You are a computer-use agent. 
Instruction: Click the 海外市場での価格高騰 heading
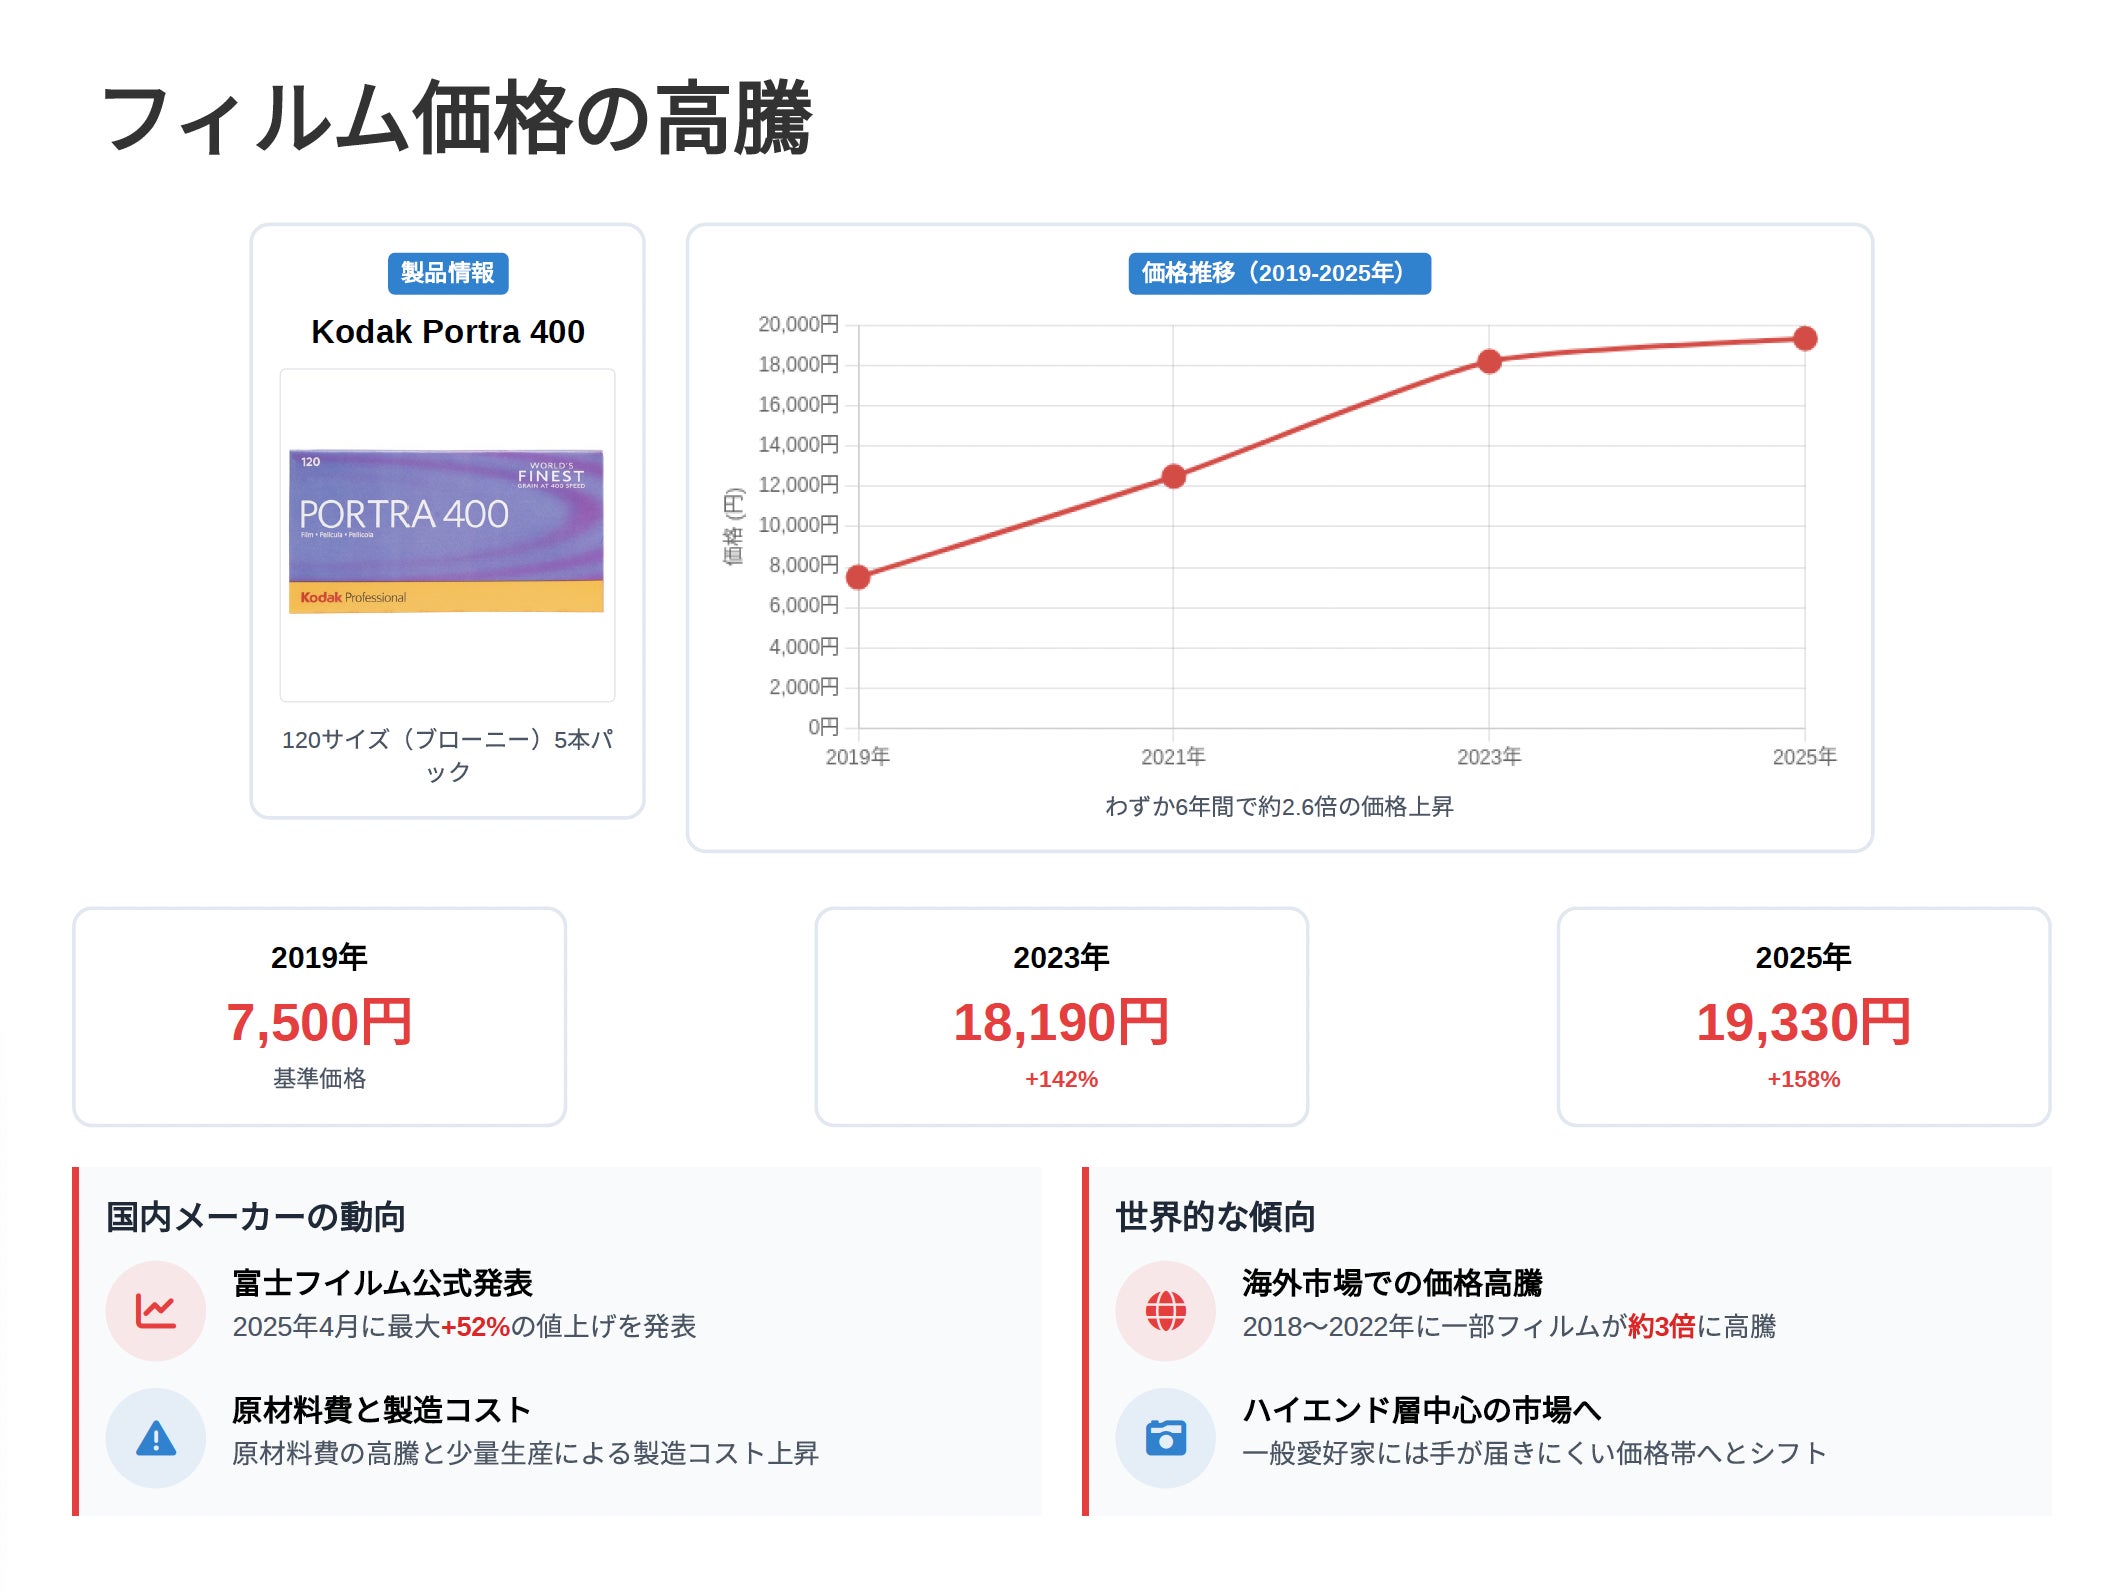pyautogui.click(x=1392, y=1283)
